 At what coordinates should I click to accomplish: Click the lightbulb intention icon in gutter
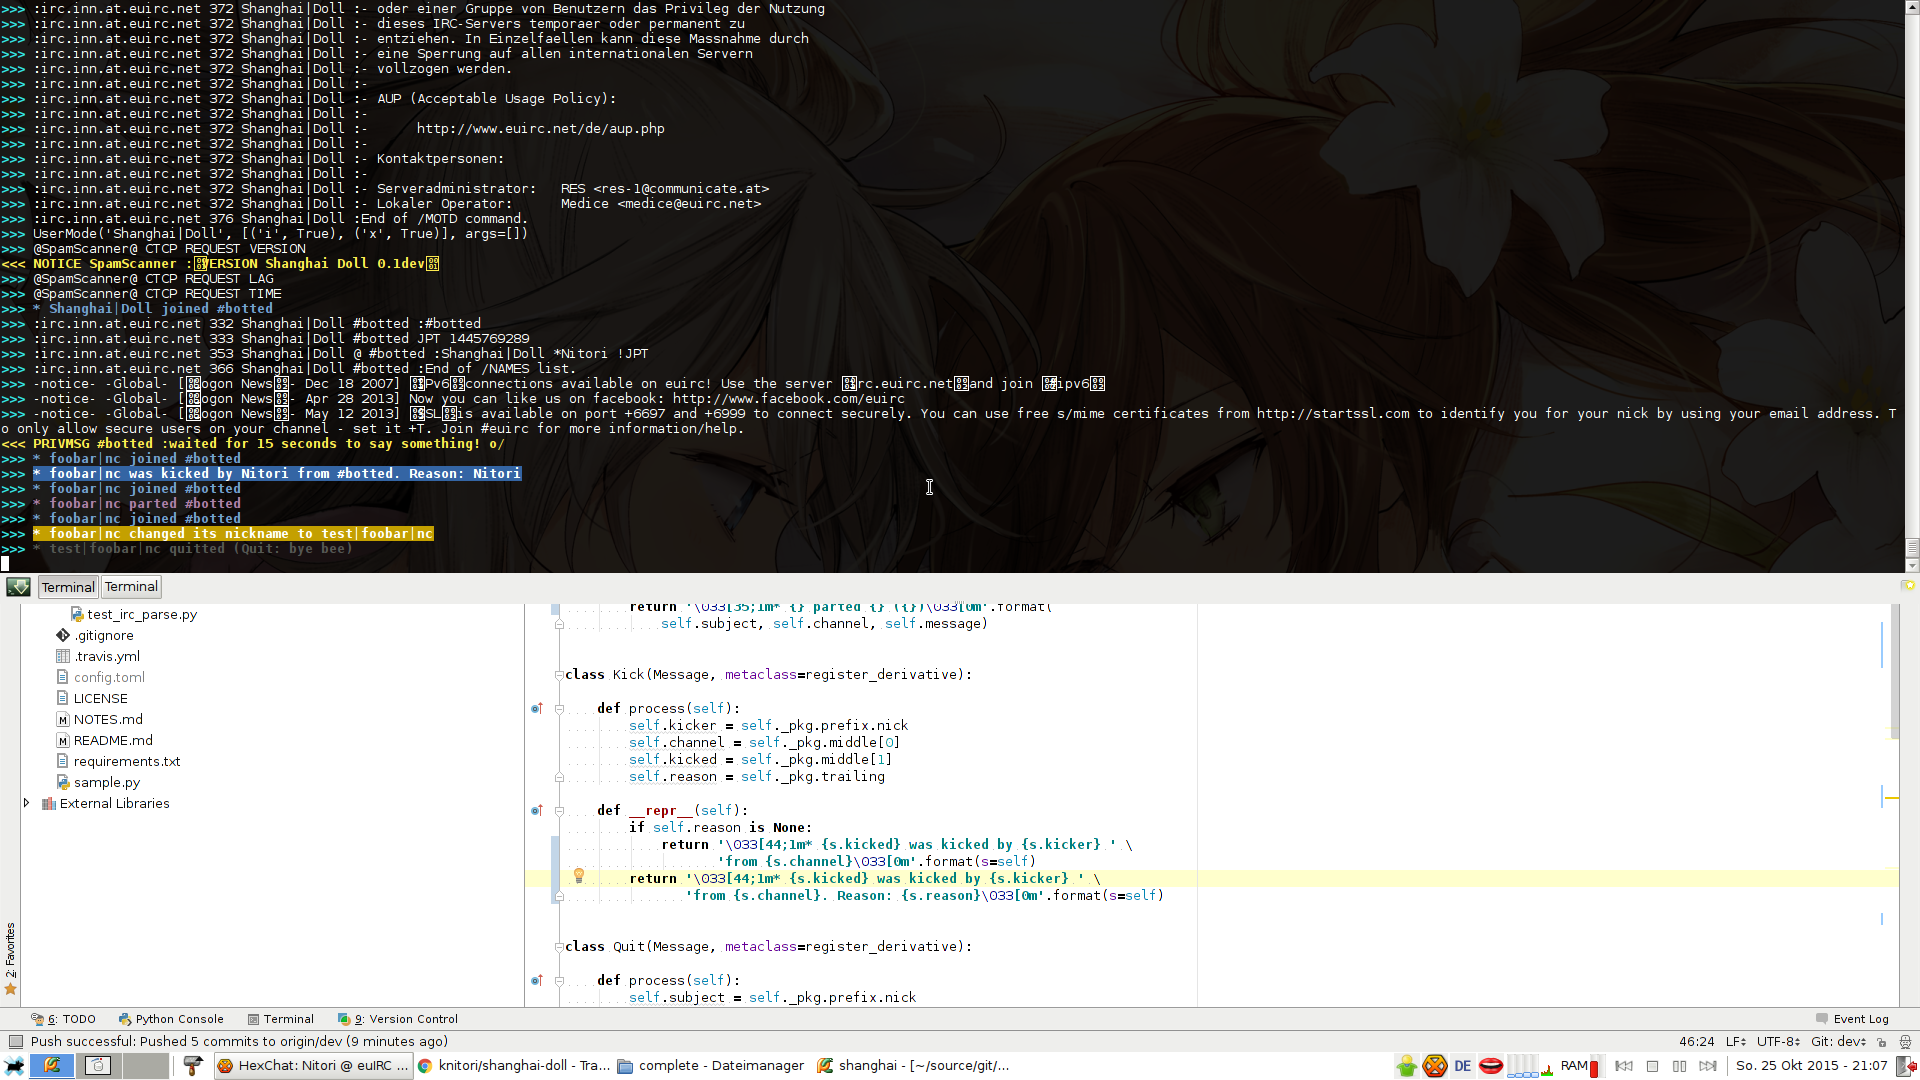click(x=578, y=876)
